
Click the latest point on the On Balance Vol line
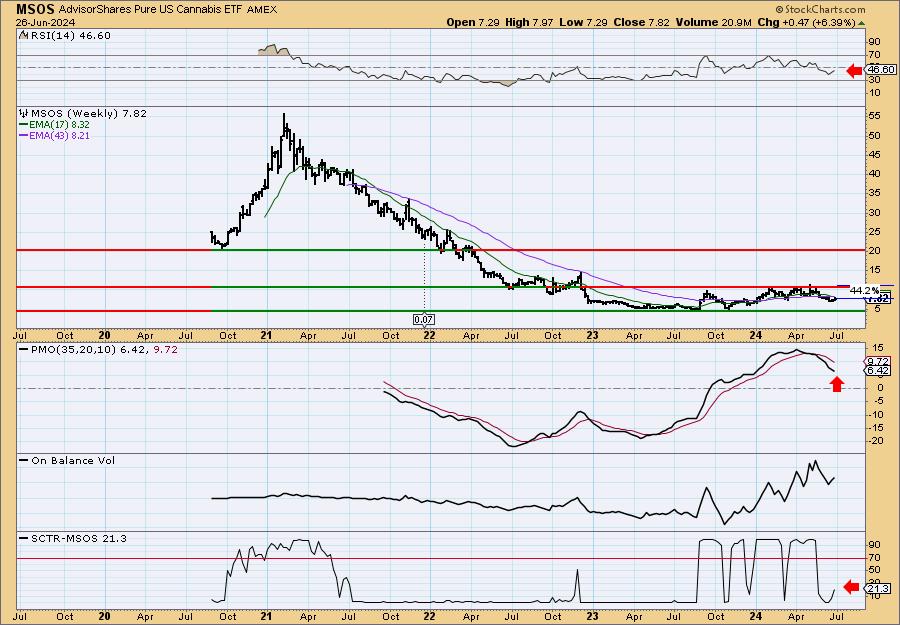833,478
